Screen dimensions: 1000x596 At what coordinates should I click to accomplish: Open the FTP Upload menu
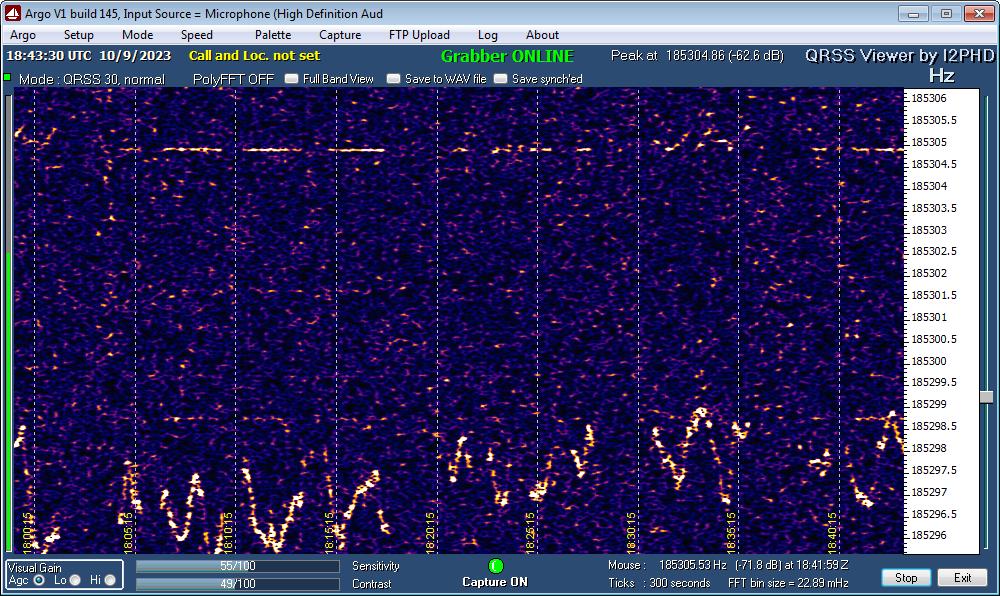(x=419, y=35)
